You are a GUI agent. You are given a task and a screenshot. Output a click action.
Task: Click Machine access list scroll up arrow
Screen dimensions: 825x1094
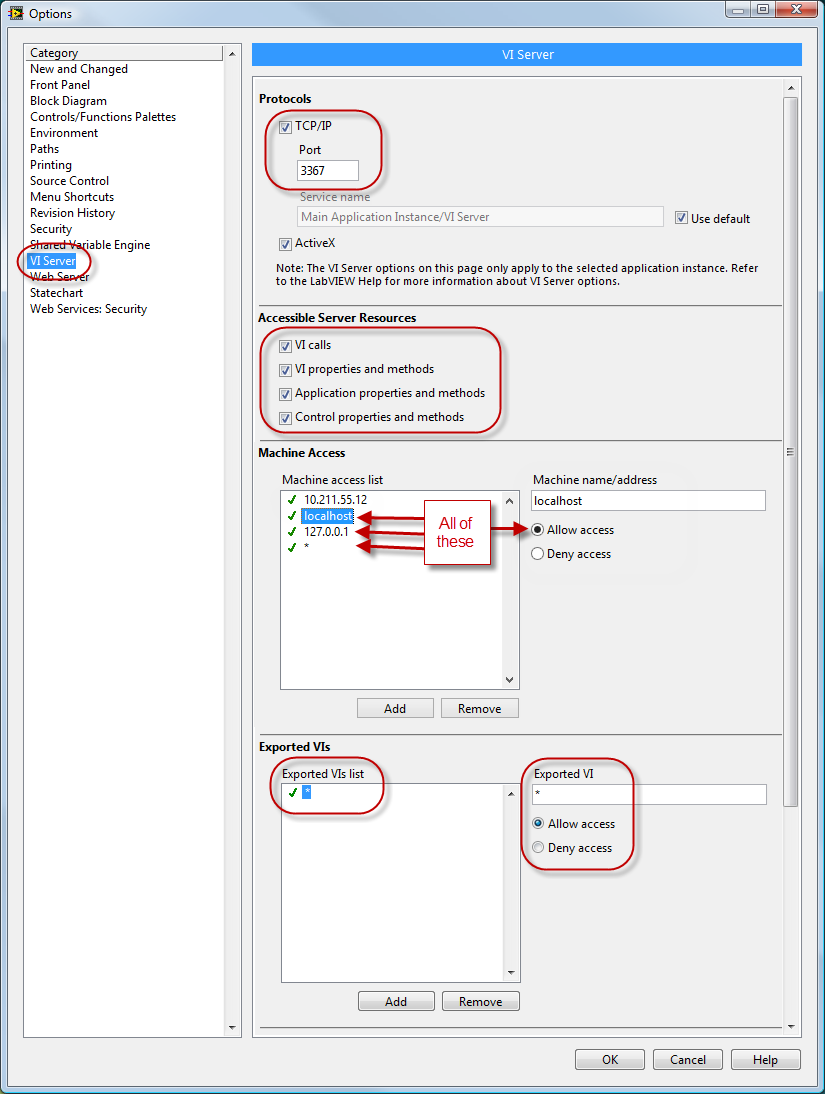pyautogui.click(x=510, y=501)
